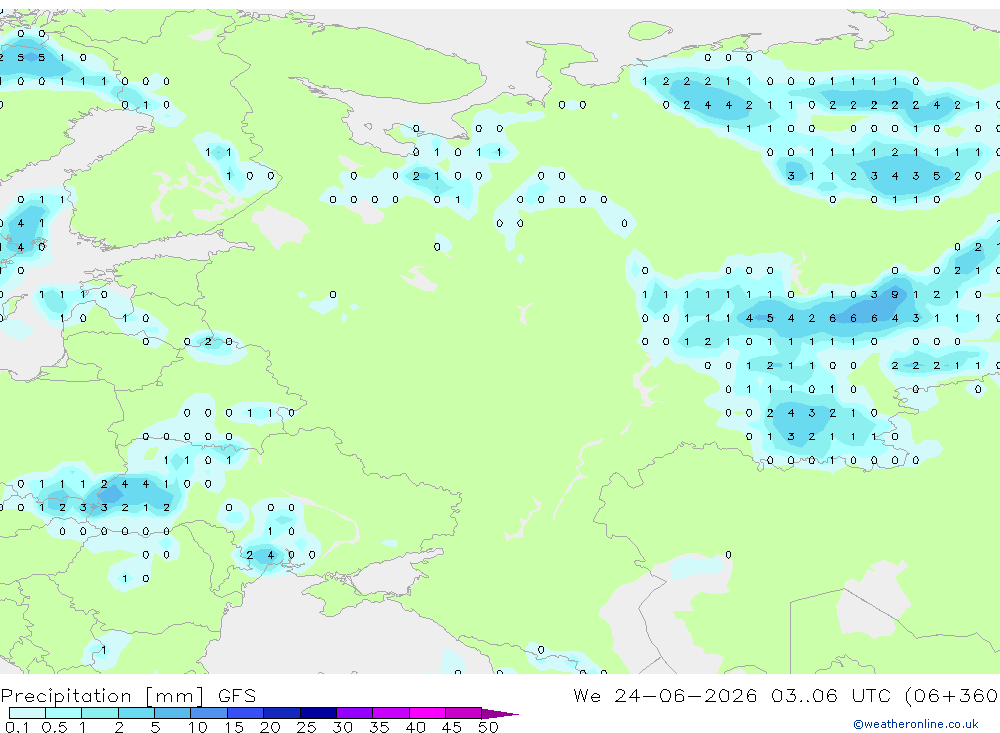Image resolution: width=1000 pixels, height=733 pixels.
Task: Pick the legend swatch between 5 and 10
Action: (173, 713)
